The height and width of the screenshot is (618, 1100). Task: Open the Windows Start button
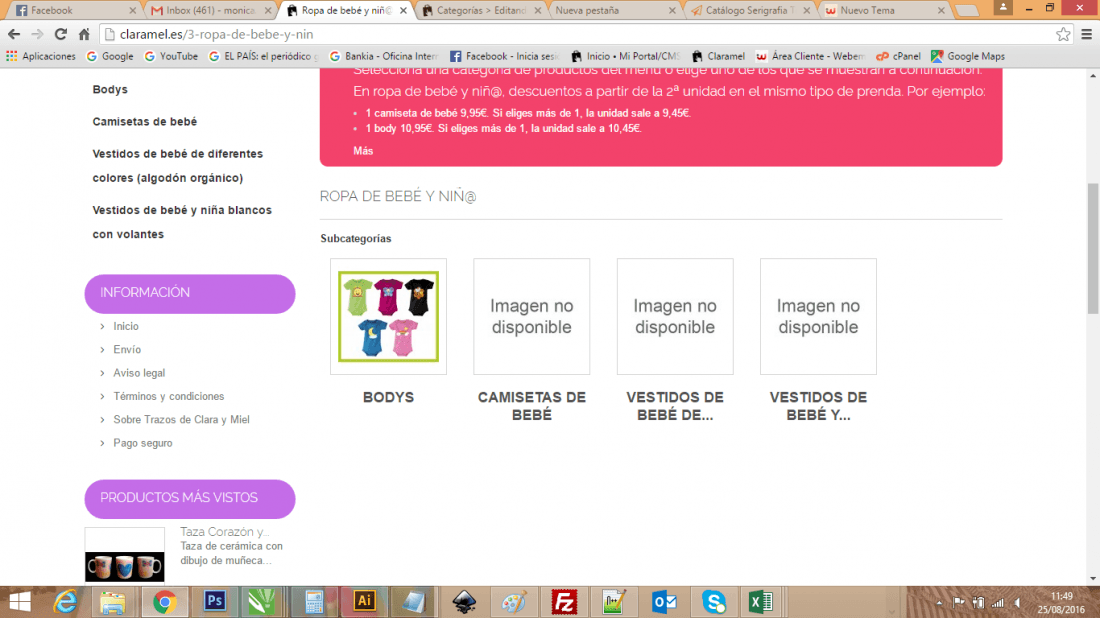(20, 602)
